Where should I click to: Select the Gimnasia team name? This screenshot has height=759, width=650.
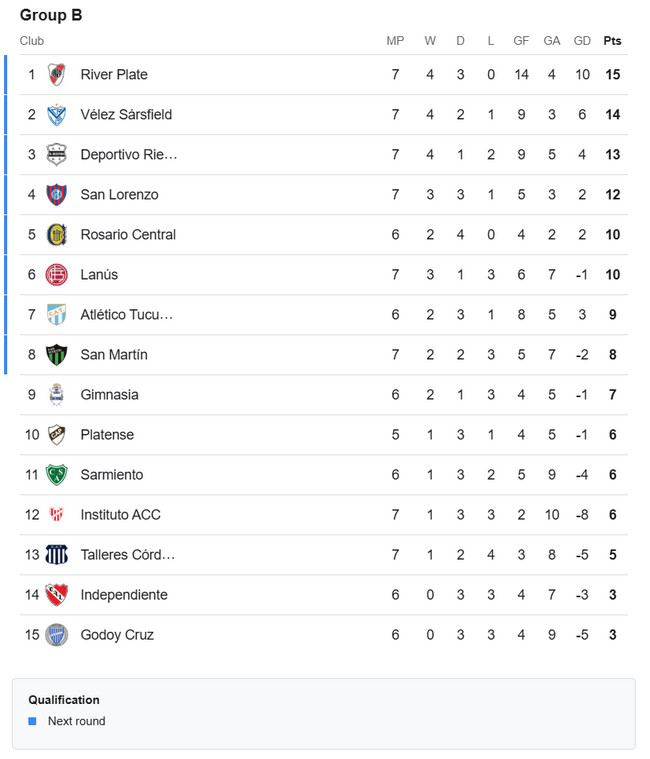click(x=109, y=395)
